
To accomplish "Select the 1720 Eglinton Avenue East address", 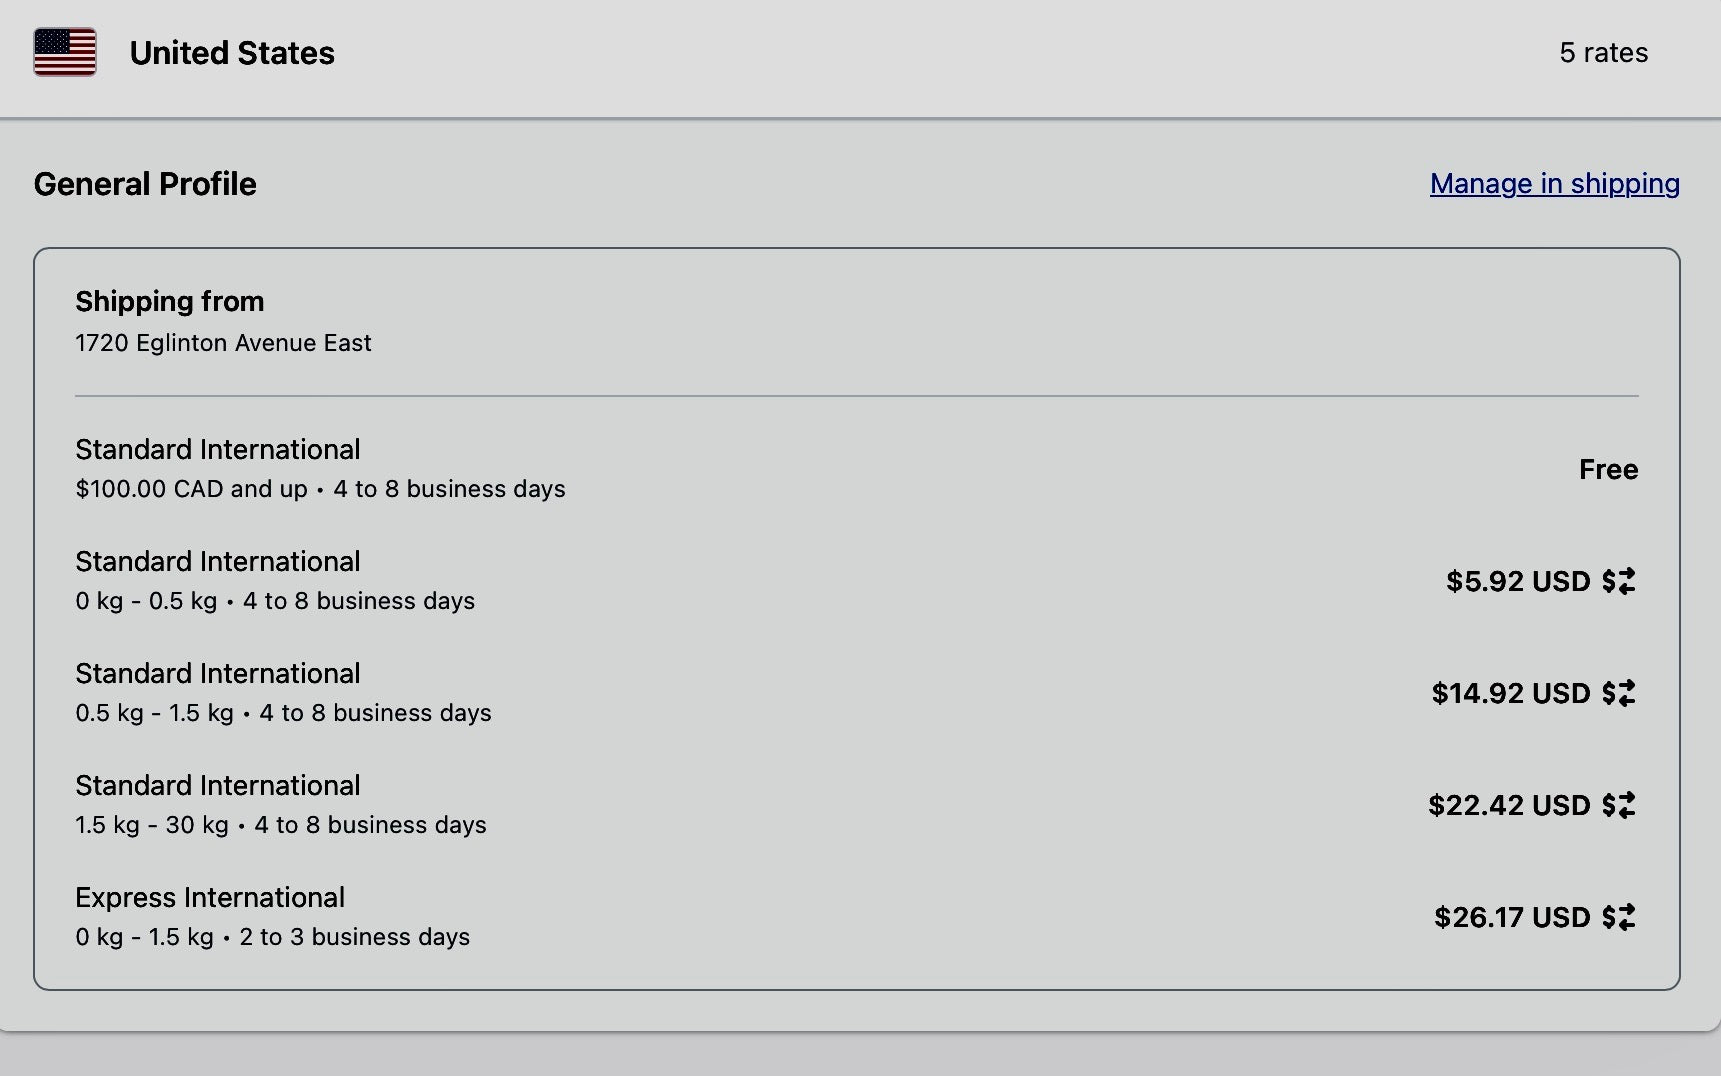I will point(223,343).
